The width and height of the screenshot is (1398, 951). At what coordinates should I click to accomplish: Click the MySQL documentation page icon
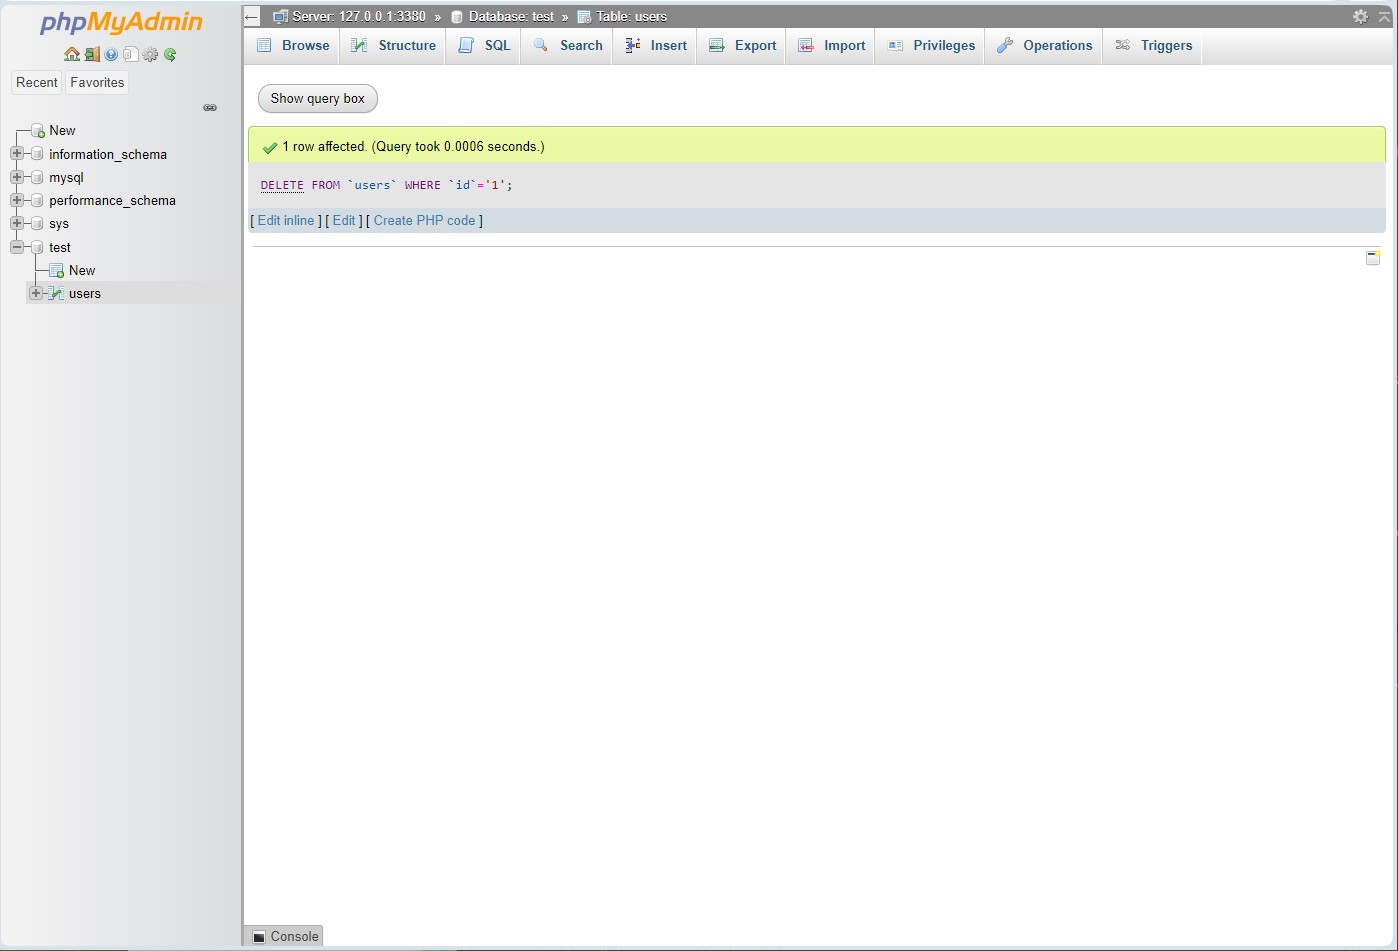[130, 55]
